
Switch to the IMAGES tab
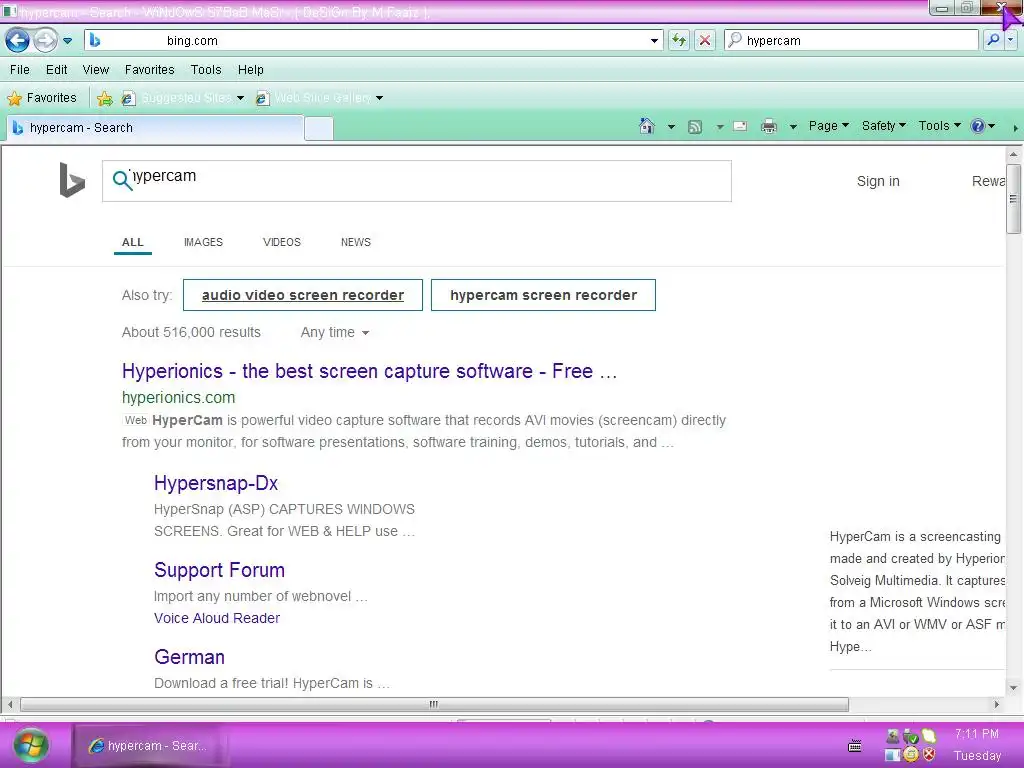203,242
